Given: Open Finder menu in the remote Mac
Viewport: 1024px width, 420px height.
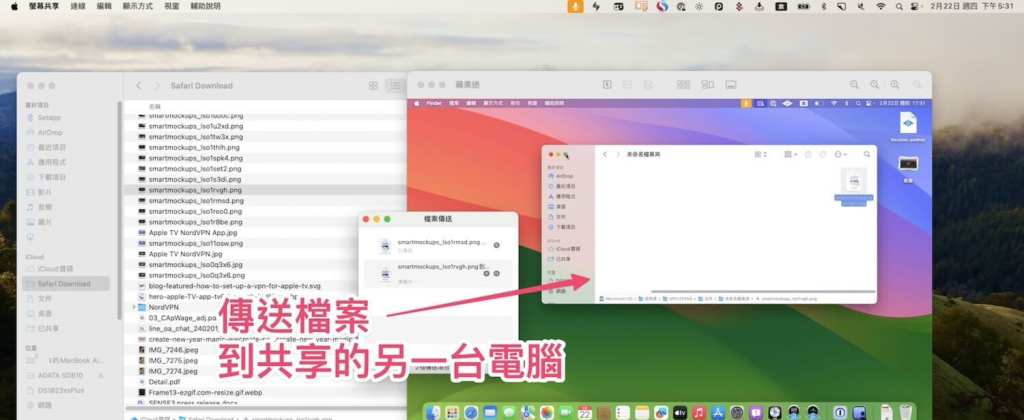Looking at the screenshot, I should pos(434,103).
